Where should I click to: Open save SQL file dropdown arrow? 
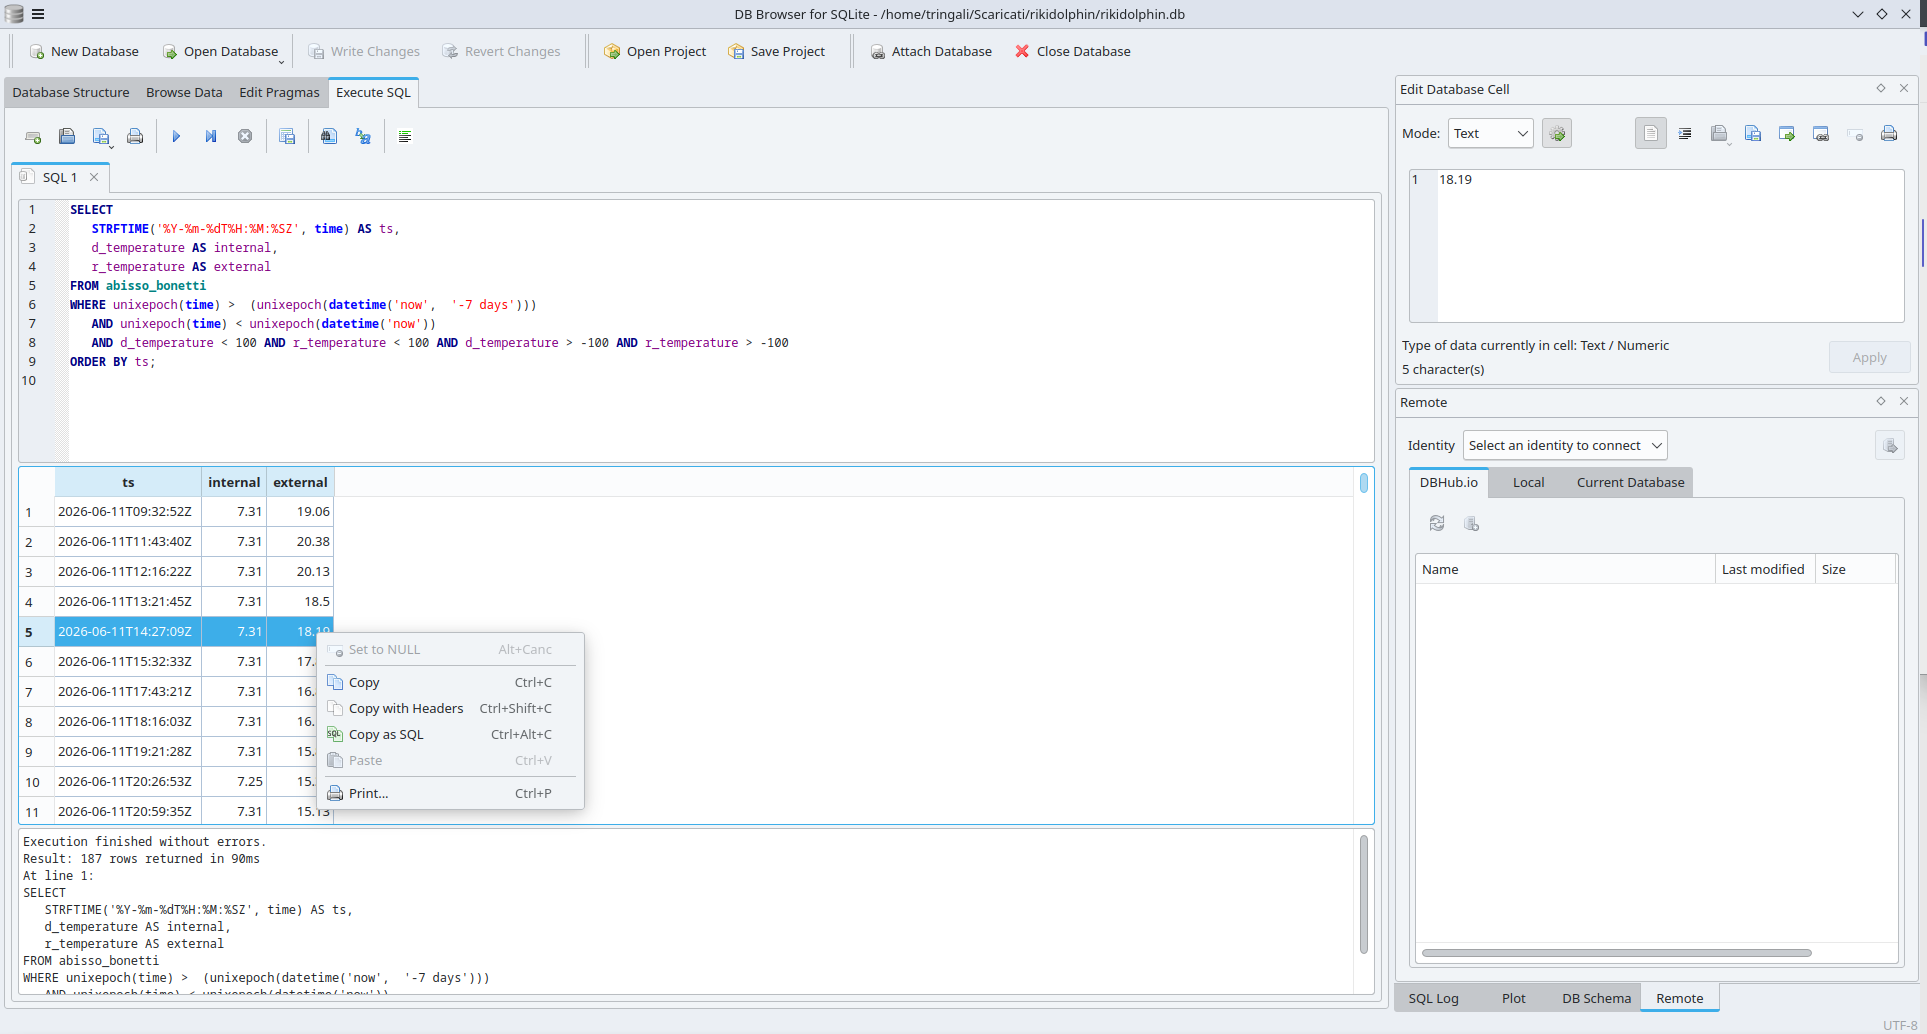(x=111, y=146)
